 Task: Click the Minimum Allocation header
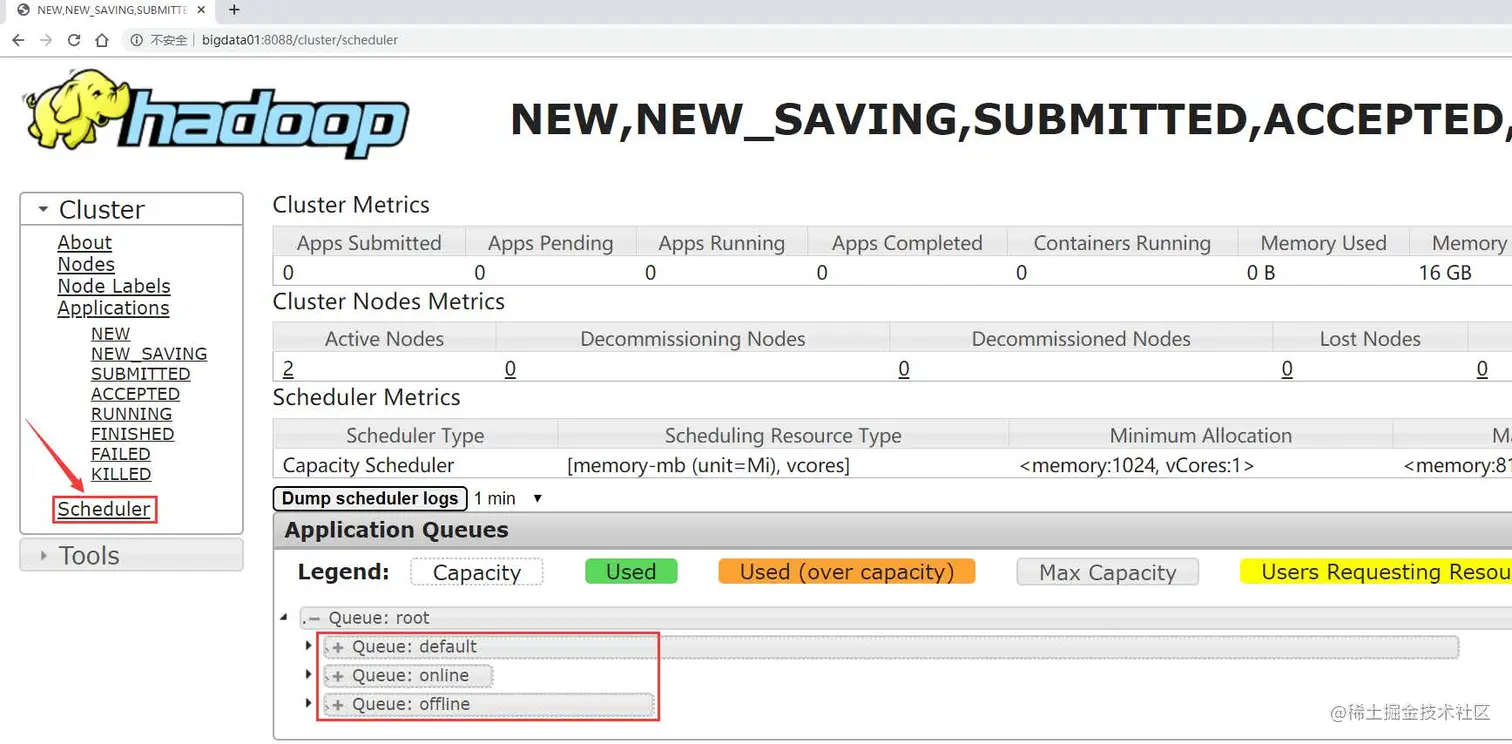pyautogui.click(x=1201, y=435)
